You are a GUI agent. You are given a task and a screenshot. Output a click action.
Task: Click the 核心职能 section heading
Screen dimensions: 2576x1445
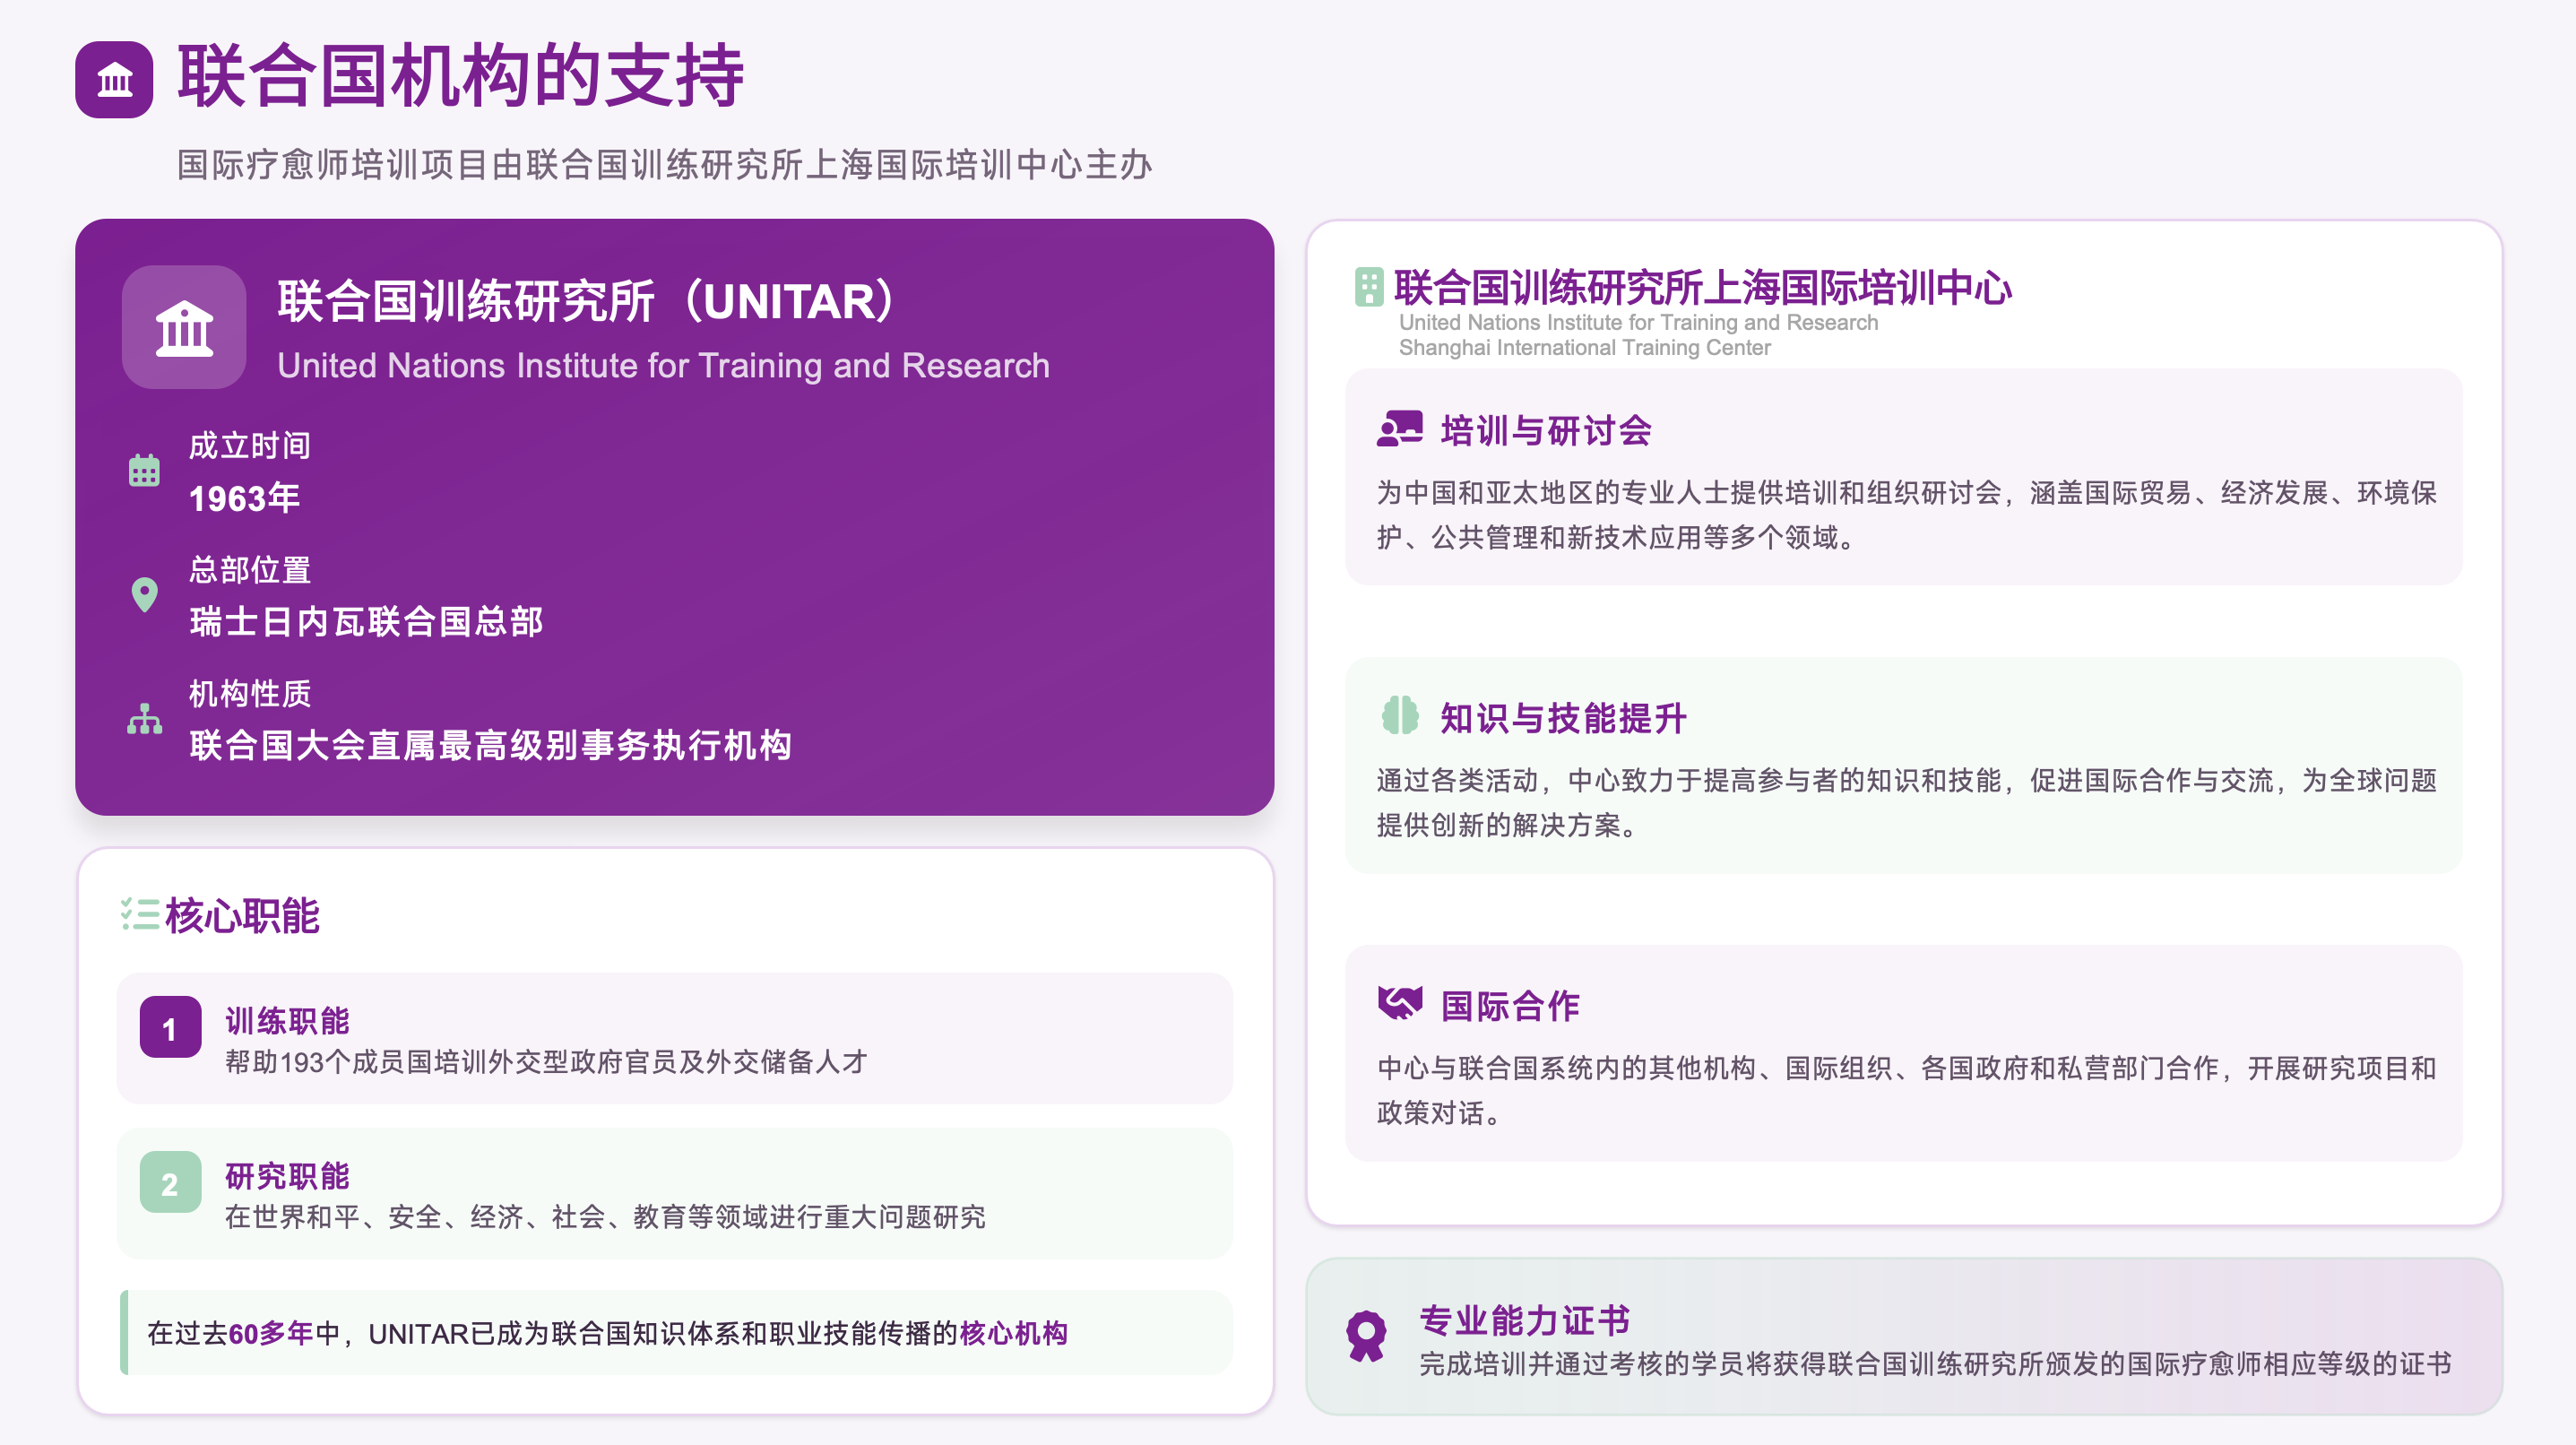point(242,915)
